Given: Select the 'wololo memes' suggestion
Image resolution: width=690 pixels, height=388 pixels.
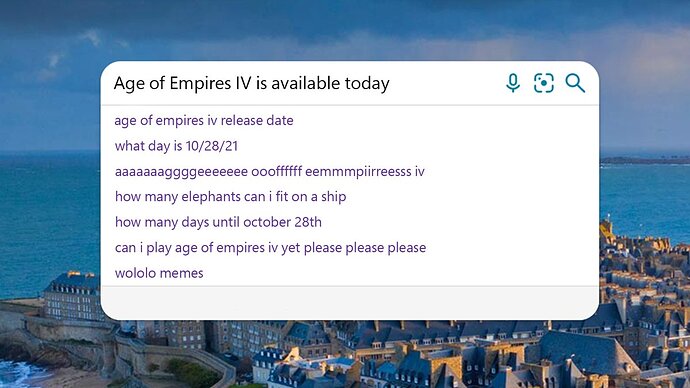Looking at the screenshot, I should pyautogui.click(x=159, y=273).
